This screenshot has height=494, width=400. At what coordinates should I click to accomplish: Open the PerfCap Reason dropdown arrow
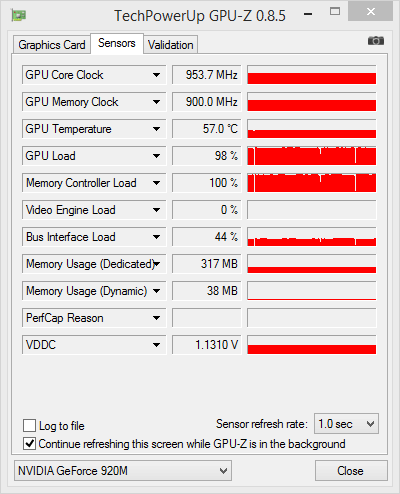(x=156, y=318)
